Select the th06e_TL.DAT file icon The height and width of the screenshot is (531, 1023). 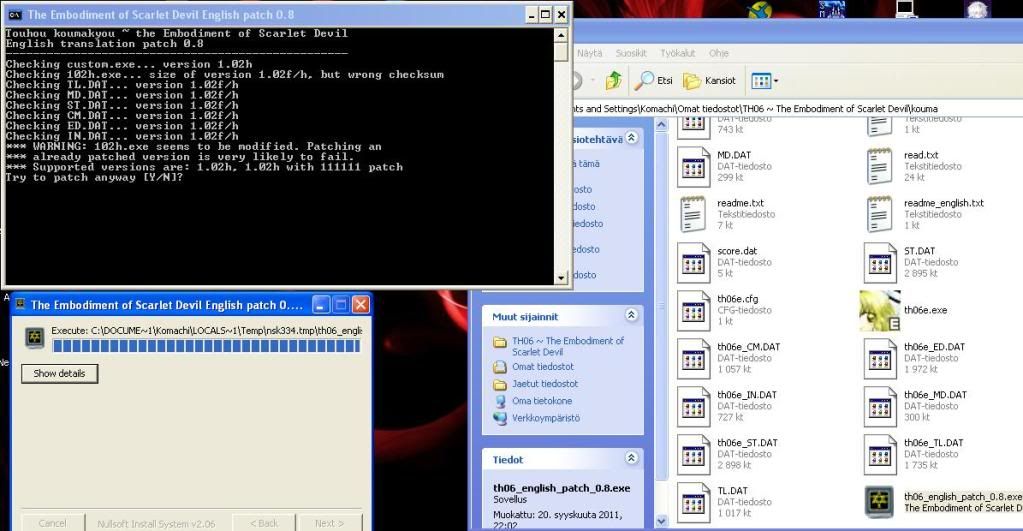point(880,455)
